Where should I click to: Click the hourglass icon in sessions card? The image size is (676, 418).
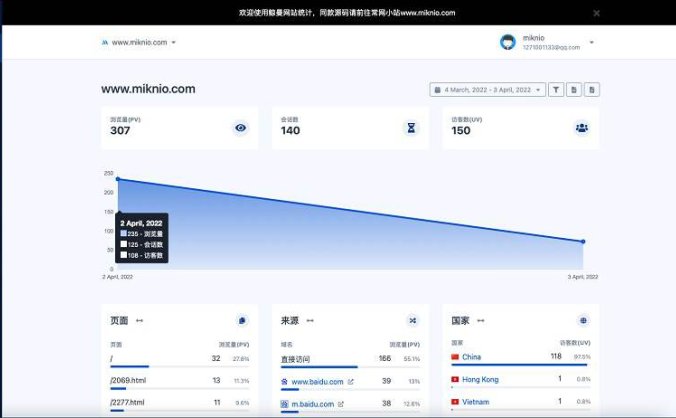(x=410, y=128)
